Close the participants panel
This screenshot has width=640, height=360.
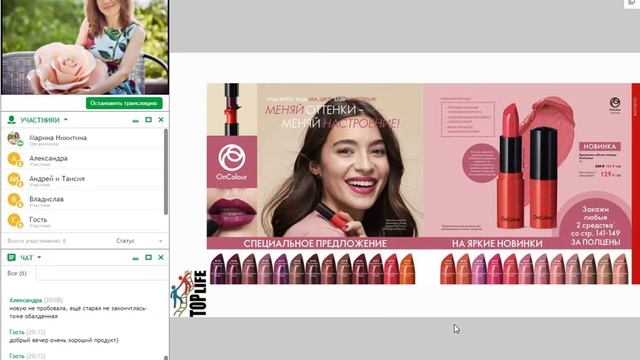click(x=161, y=120)
